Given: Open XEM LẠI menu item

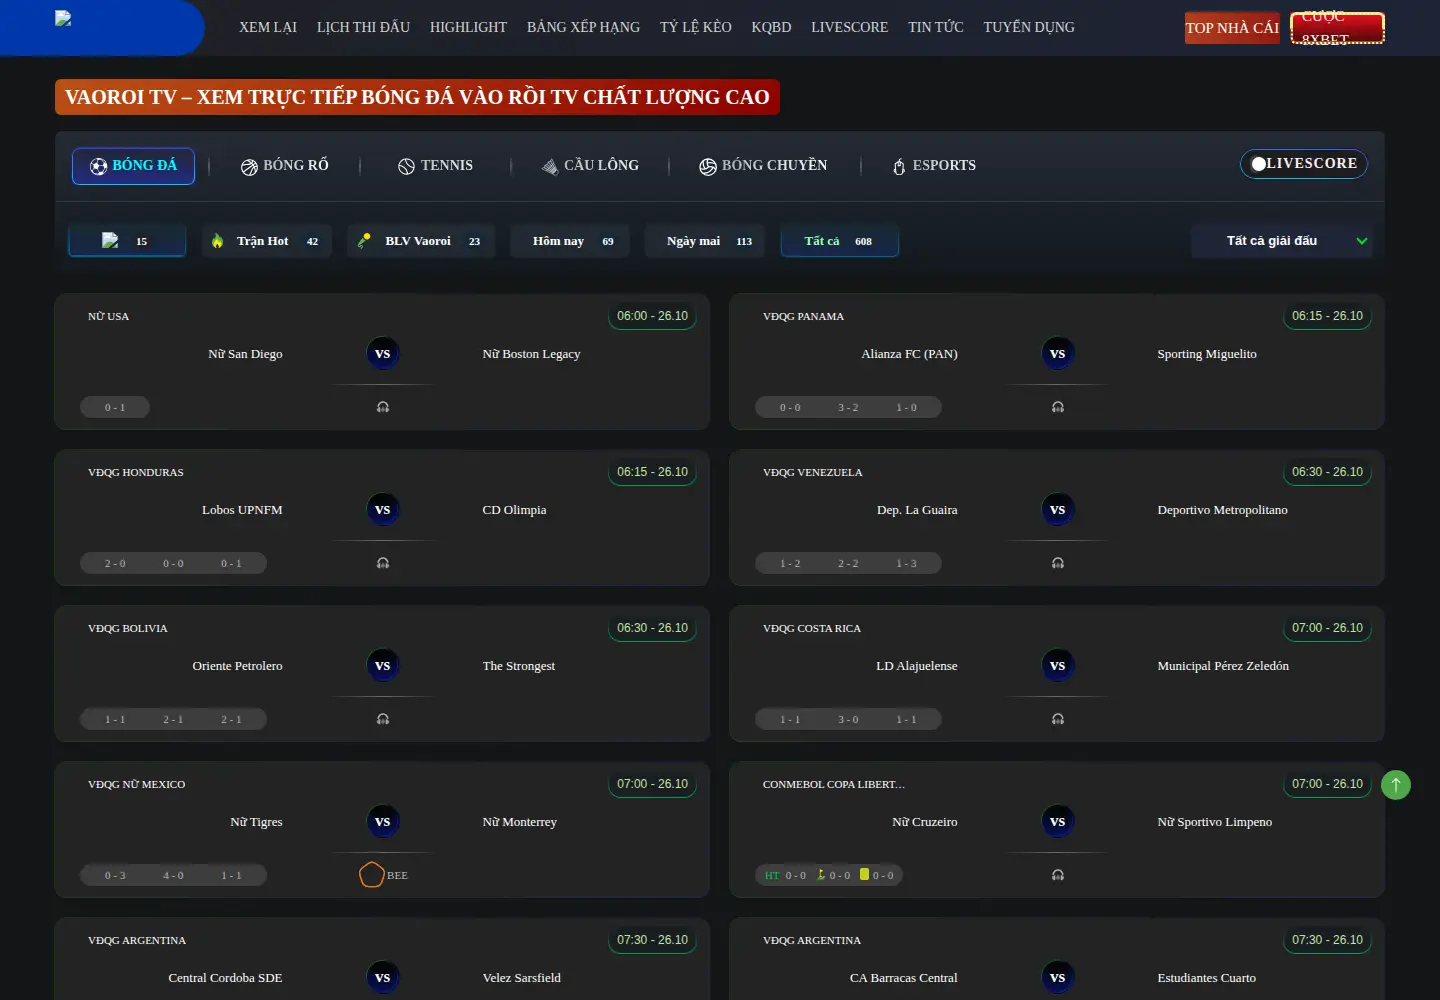Looking at the screenshot, I should [268, 28].
